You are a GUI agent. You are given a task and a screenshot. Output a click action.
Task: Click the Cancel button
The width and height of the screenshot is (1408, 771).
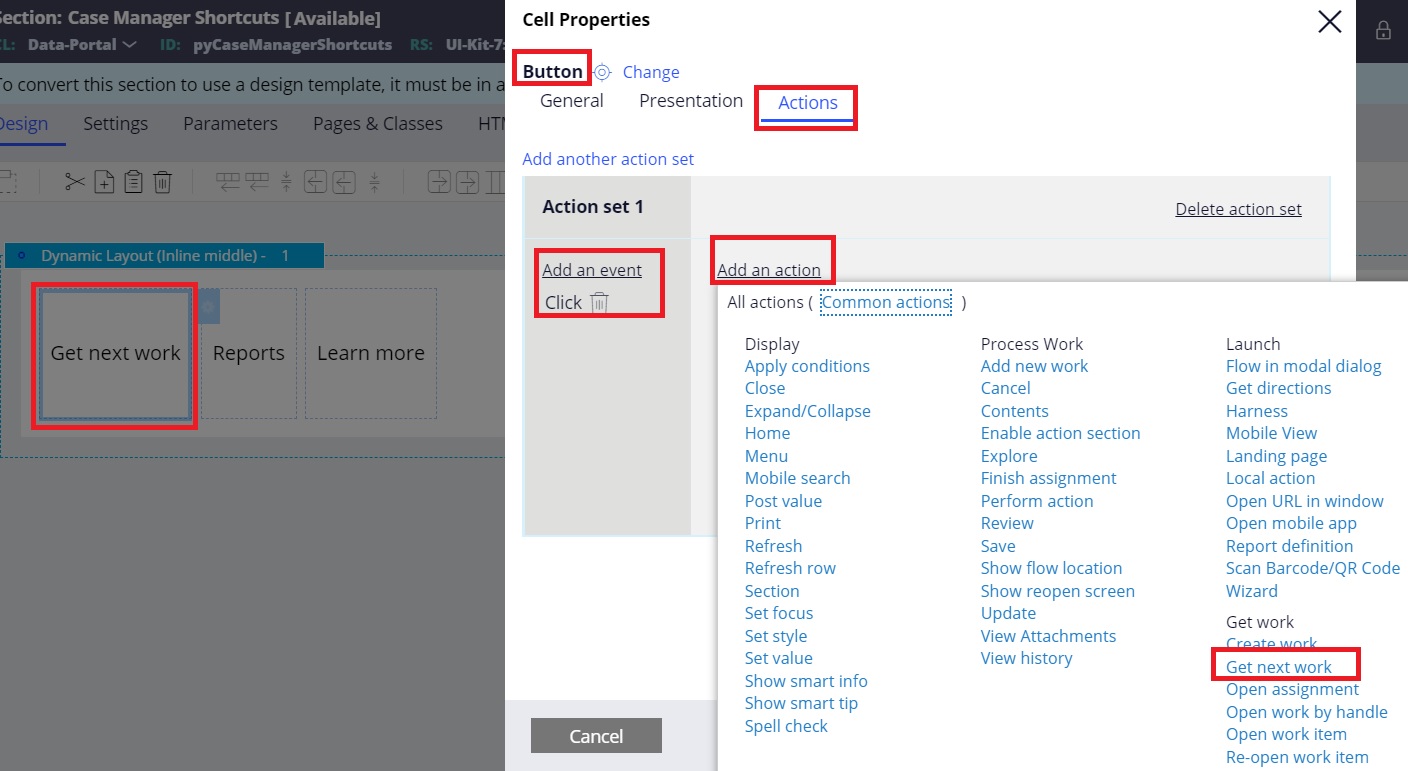596,735
